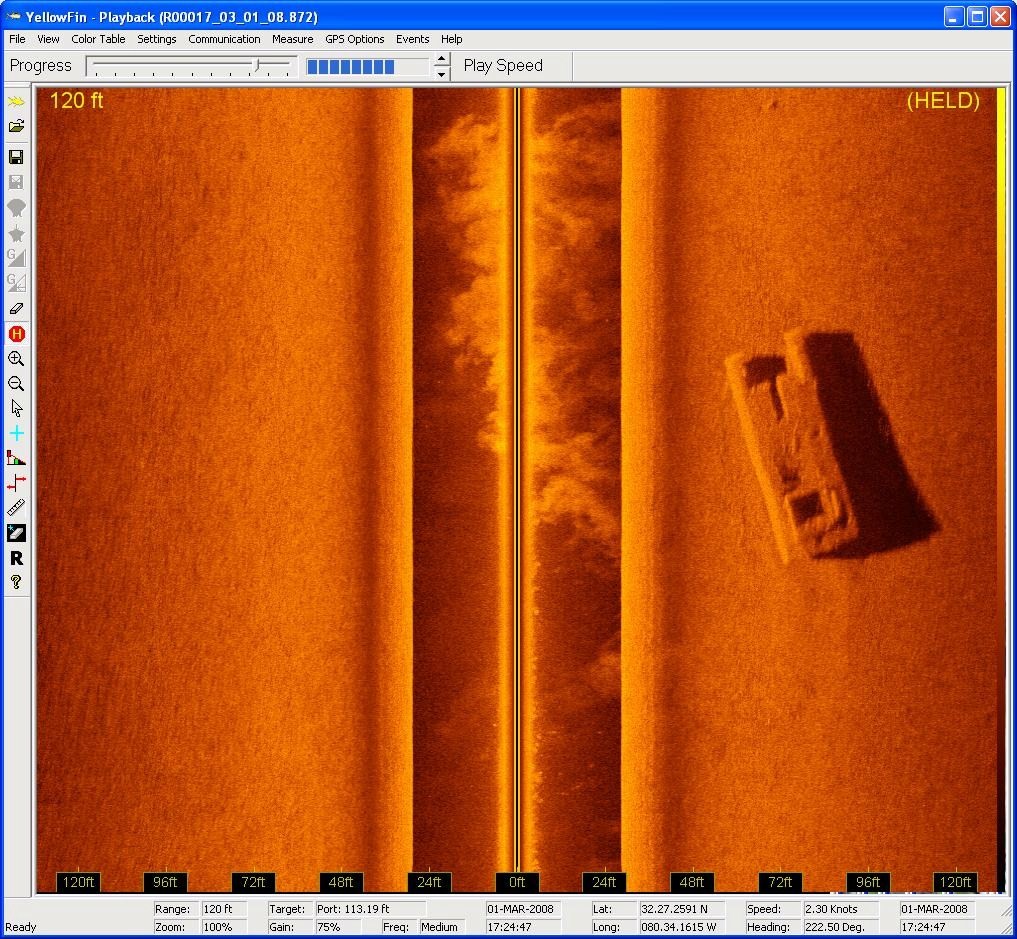This screenshot has height=939, width=1017.
Task: Open the Events menu
Action: (x=412, y=39)
